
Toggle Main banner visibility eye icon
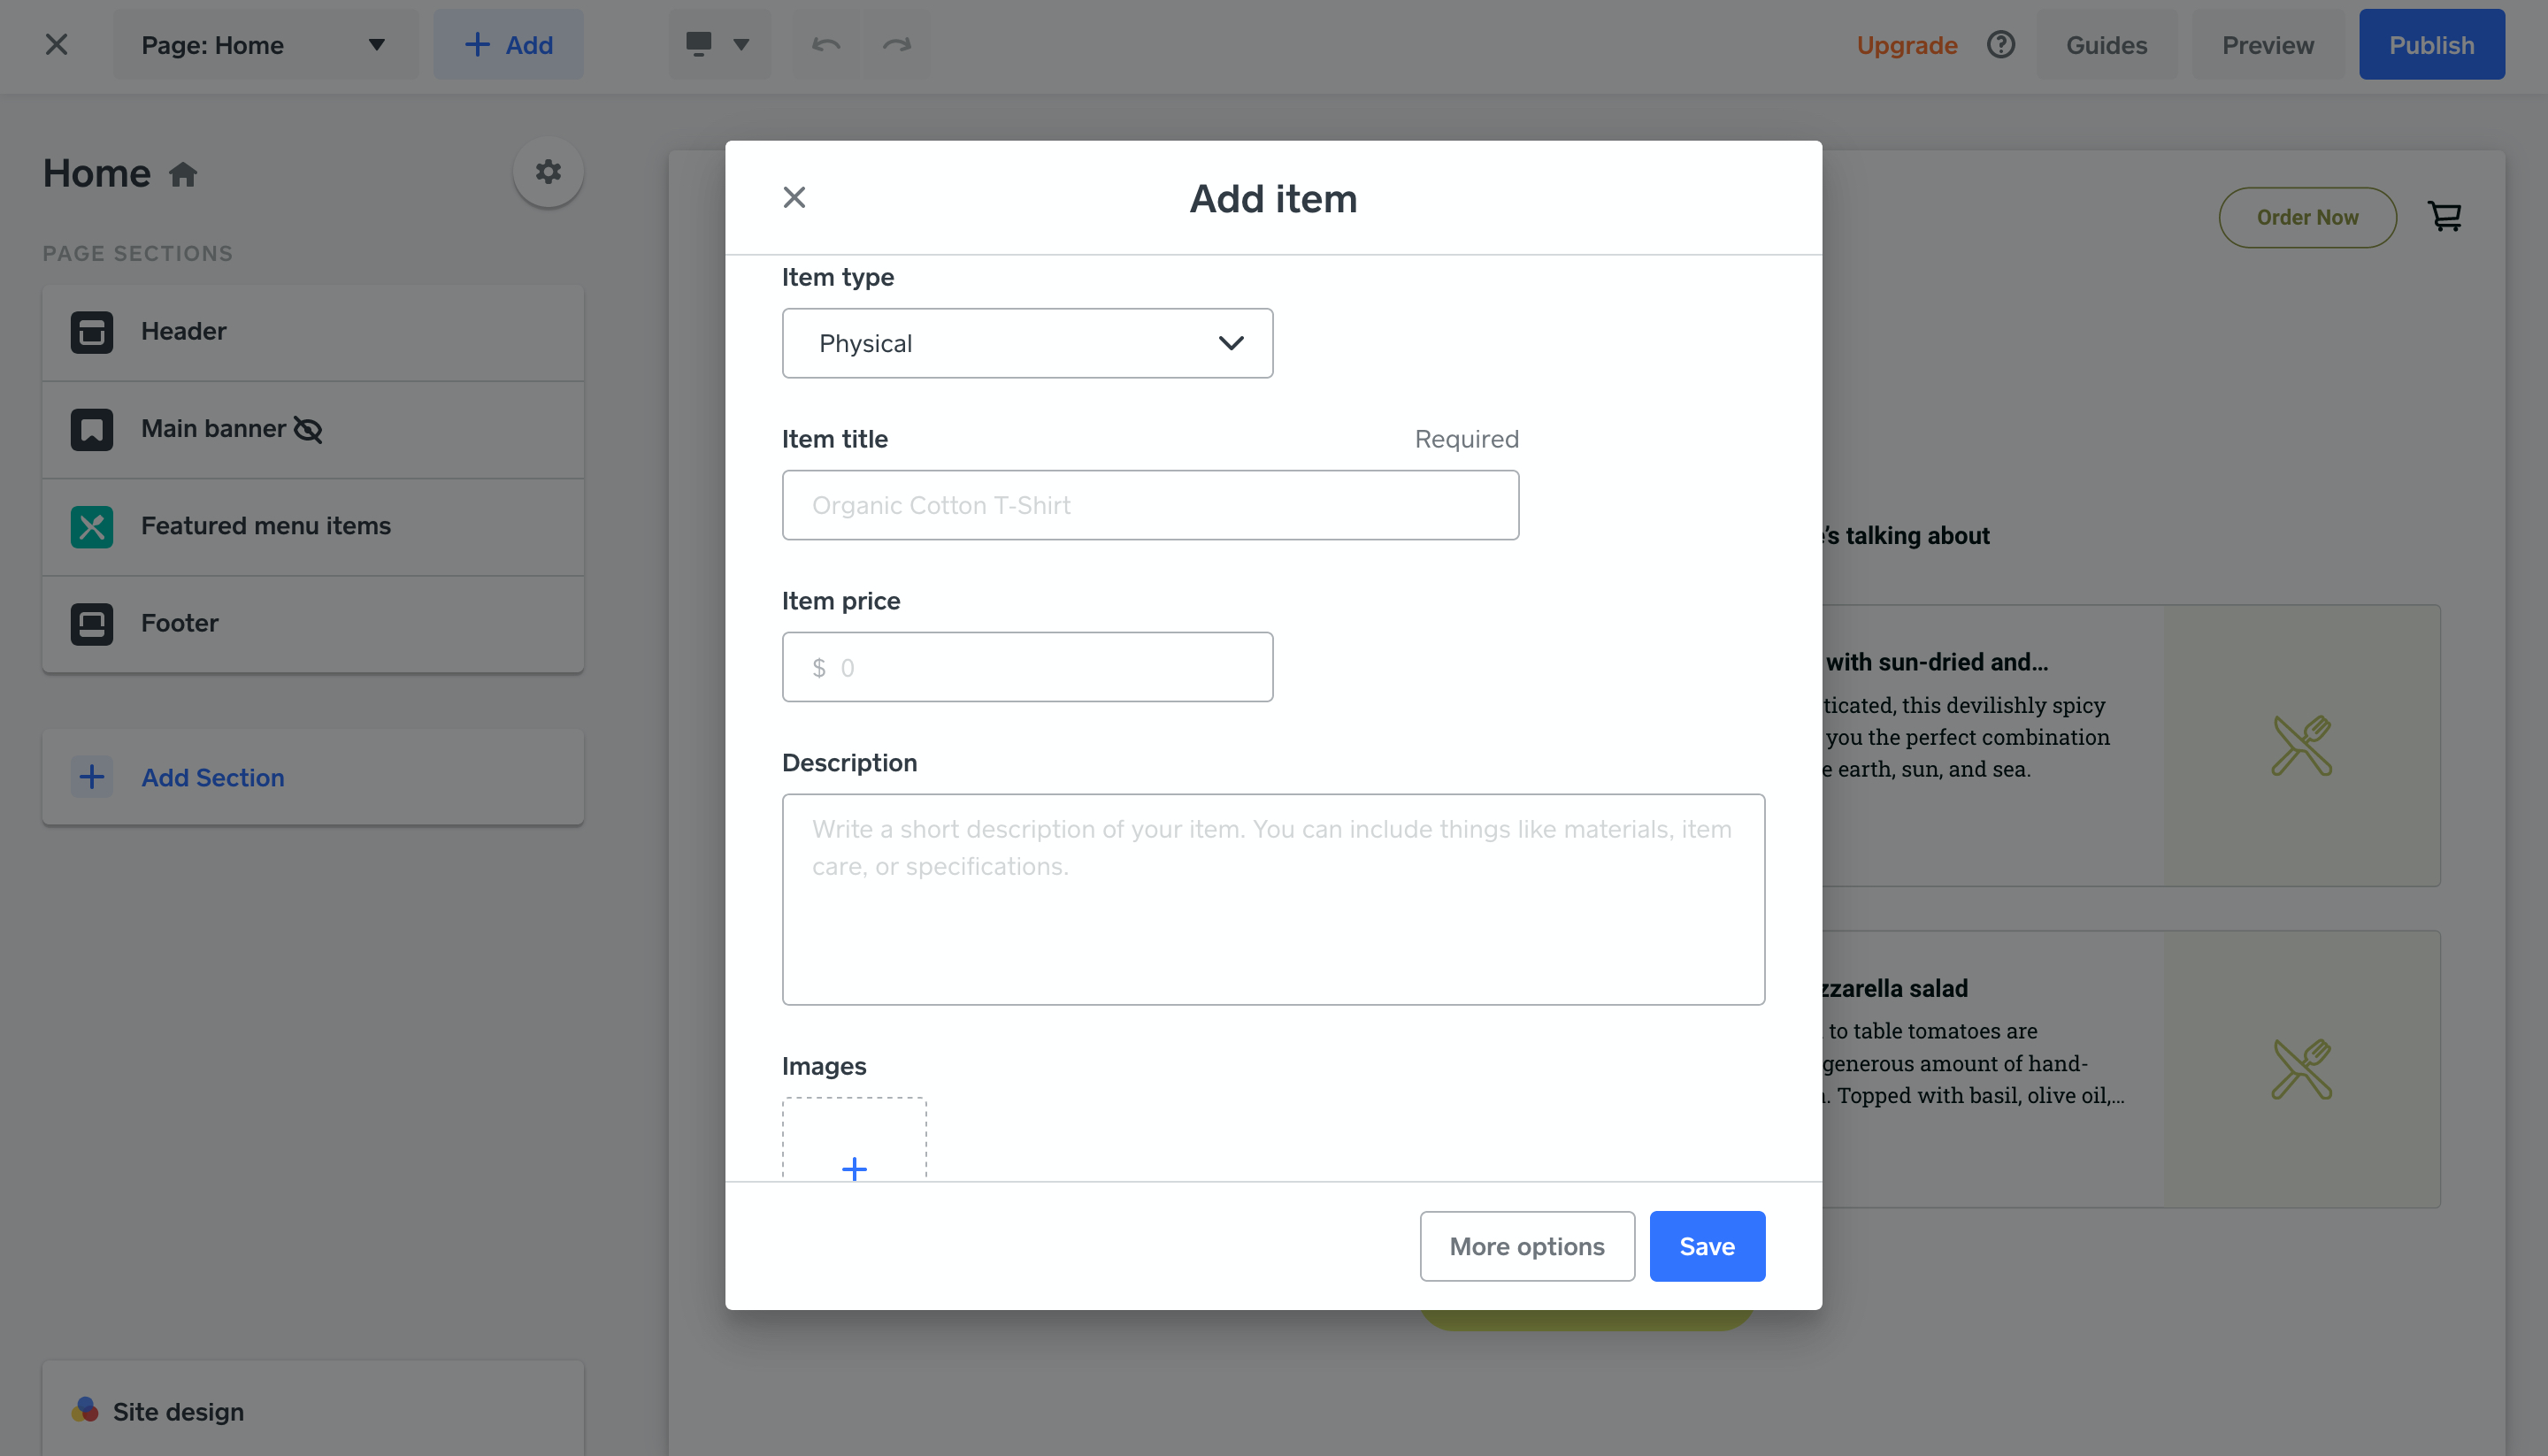tap(308, 427)
